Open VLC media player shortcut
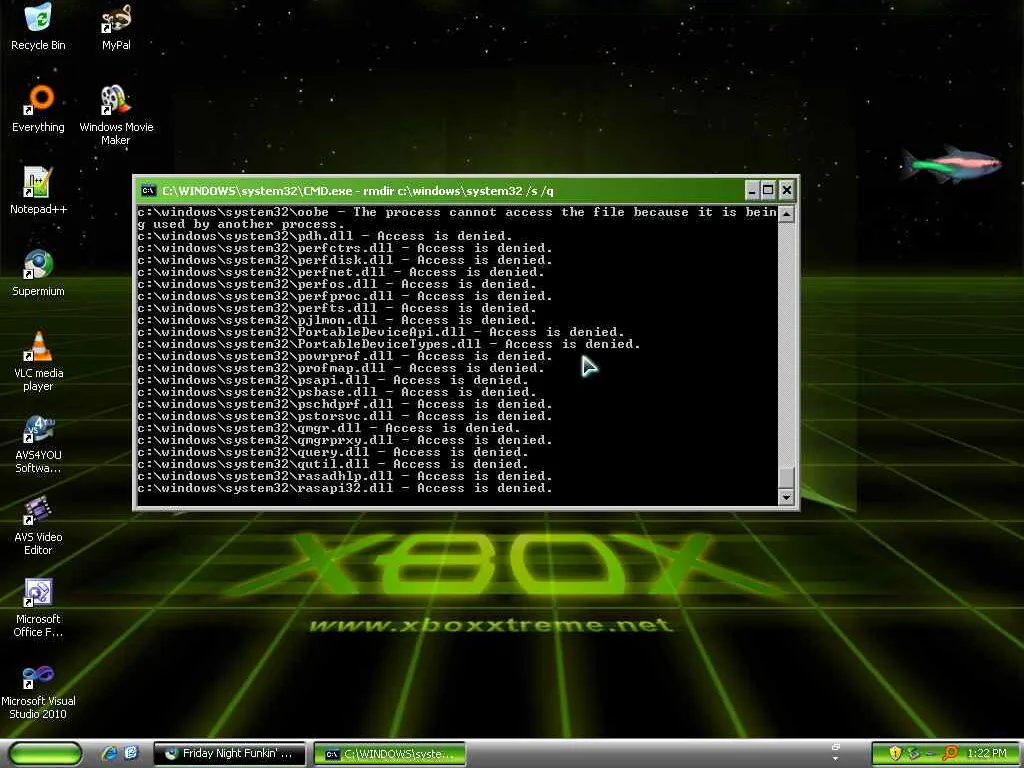Image resolution: width=1024 pixels, height=768 pixels. point(38,361)
